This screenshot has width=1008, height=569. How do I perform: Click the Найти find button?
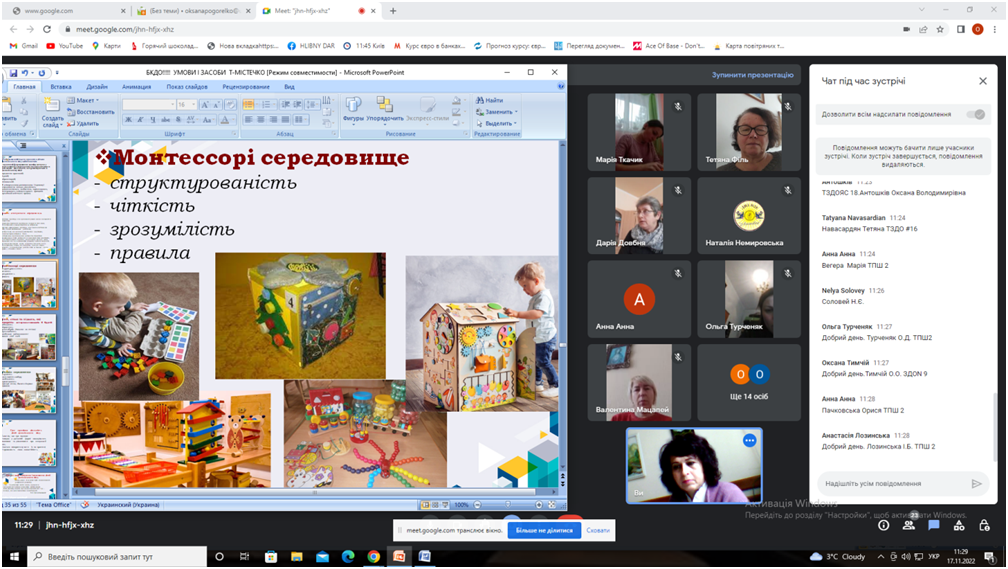pos(489,100)
